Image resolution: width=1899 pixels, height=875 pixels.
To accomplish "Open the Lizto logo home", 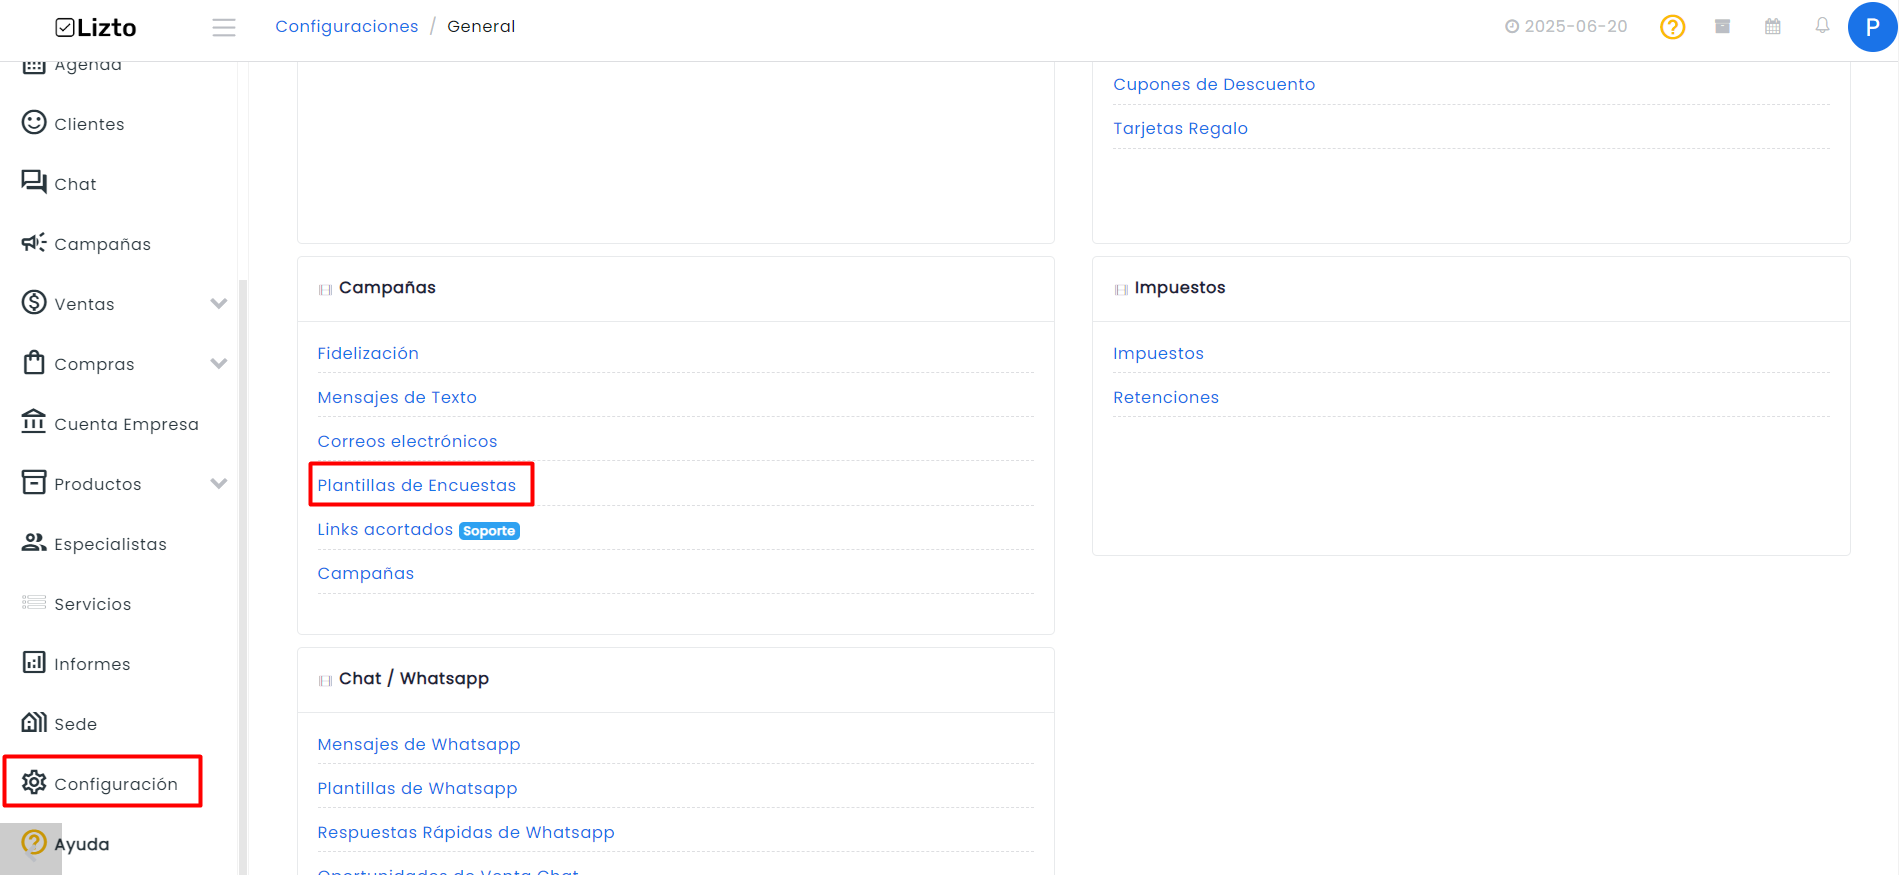I will 96,28.
